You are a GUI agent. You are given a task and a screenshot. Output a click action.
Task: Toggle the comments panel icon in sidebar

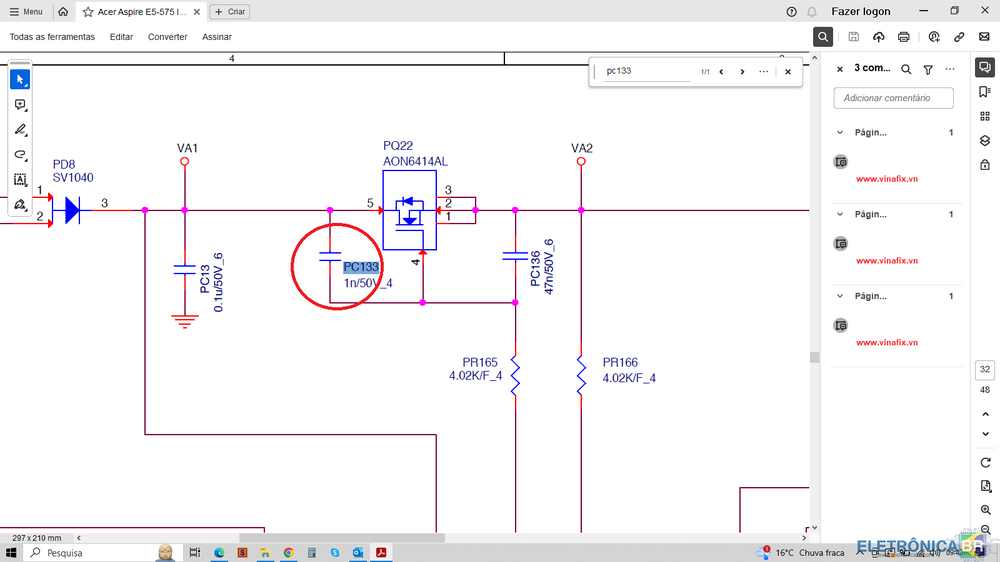click(x=985, y=67)
